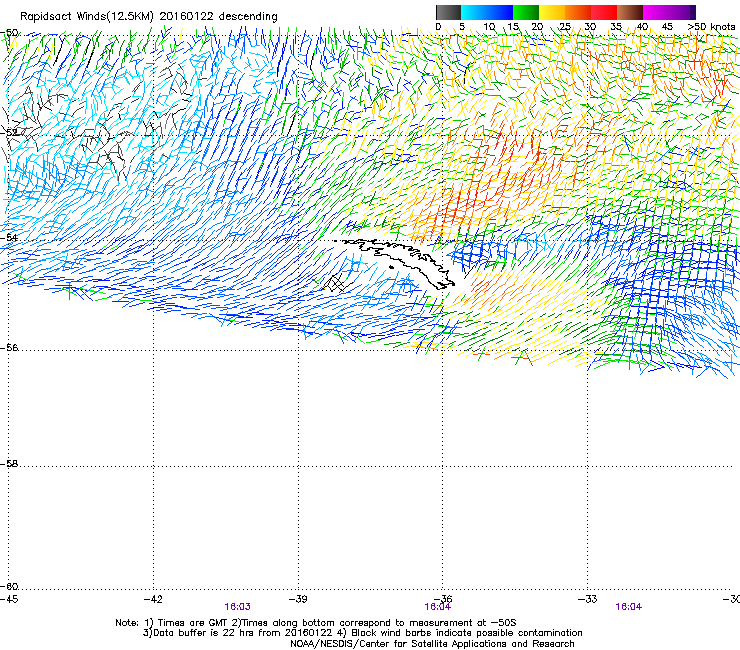Click the legend label '25'
Image resolution: width=740 pixels, height=650 pixels.
(x=564, y=27)
